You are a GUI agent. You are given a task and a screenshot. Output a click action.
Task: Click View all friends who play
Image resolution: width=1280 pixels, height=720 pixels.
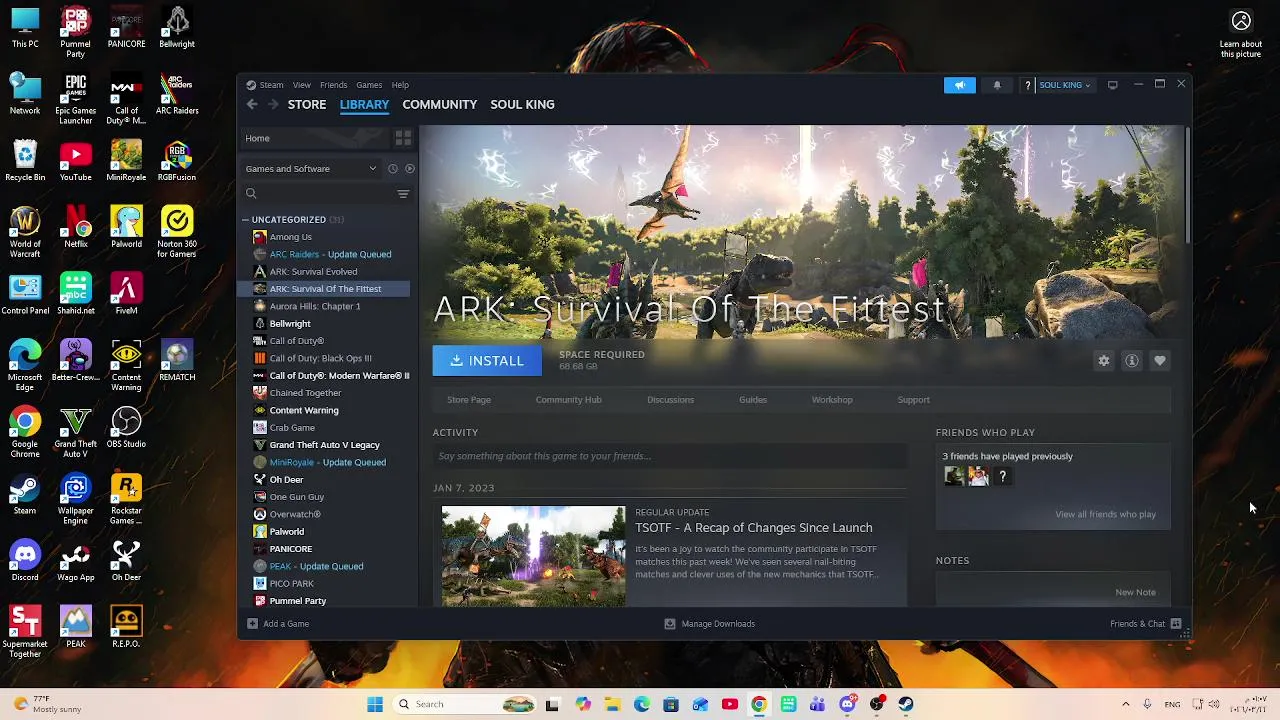click(1105, 515)
